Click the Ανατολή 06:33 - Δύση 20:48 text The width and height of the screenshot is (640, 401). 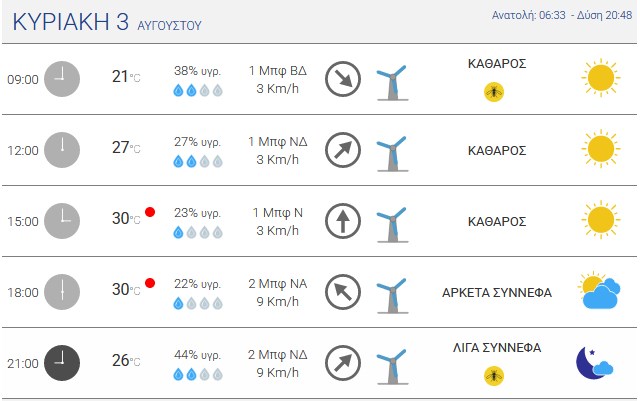pos(562,16)
